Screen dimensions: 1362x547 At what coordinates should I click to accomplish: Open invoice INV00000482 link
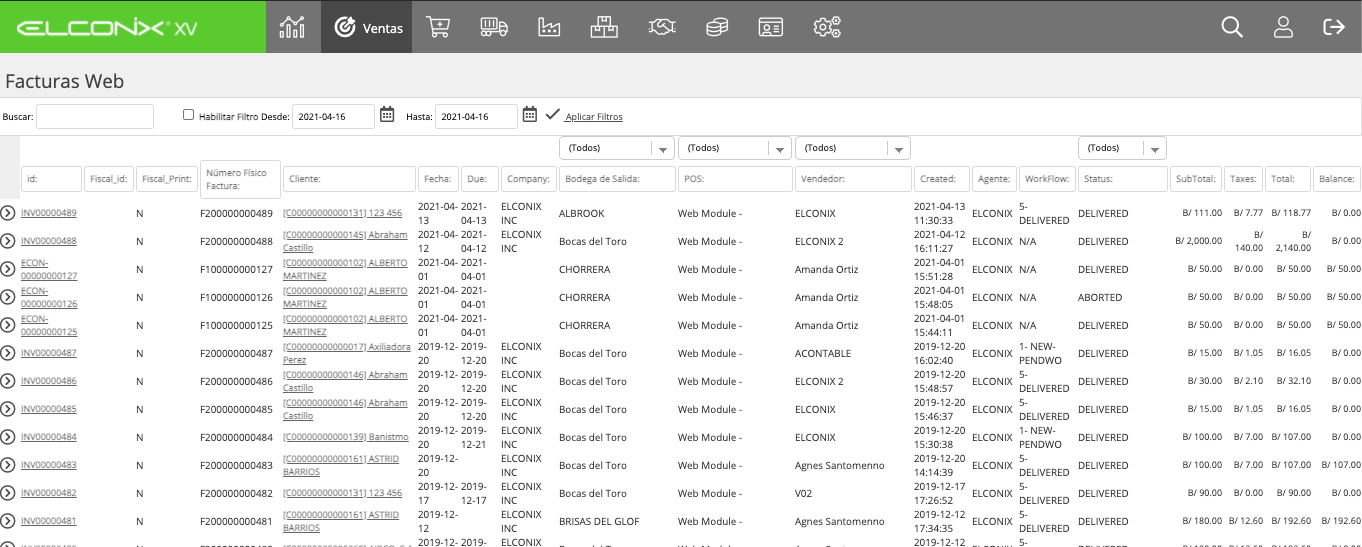49,493
